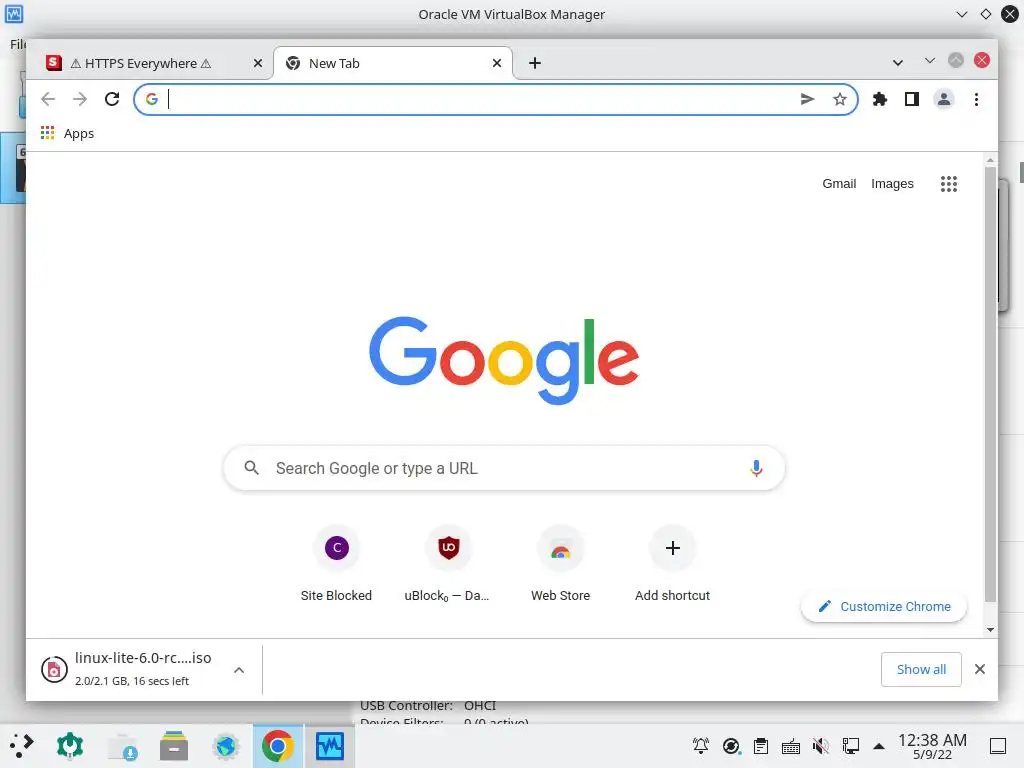Image resolution: width=1024 pixels, height=768 pixels.
Task: Open VirtualBox Manager title bar dropdown chevron
Action: [x=961, y=14]
